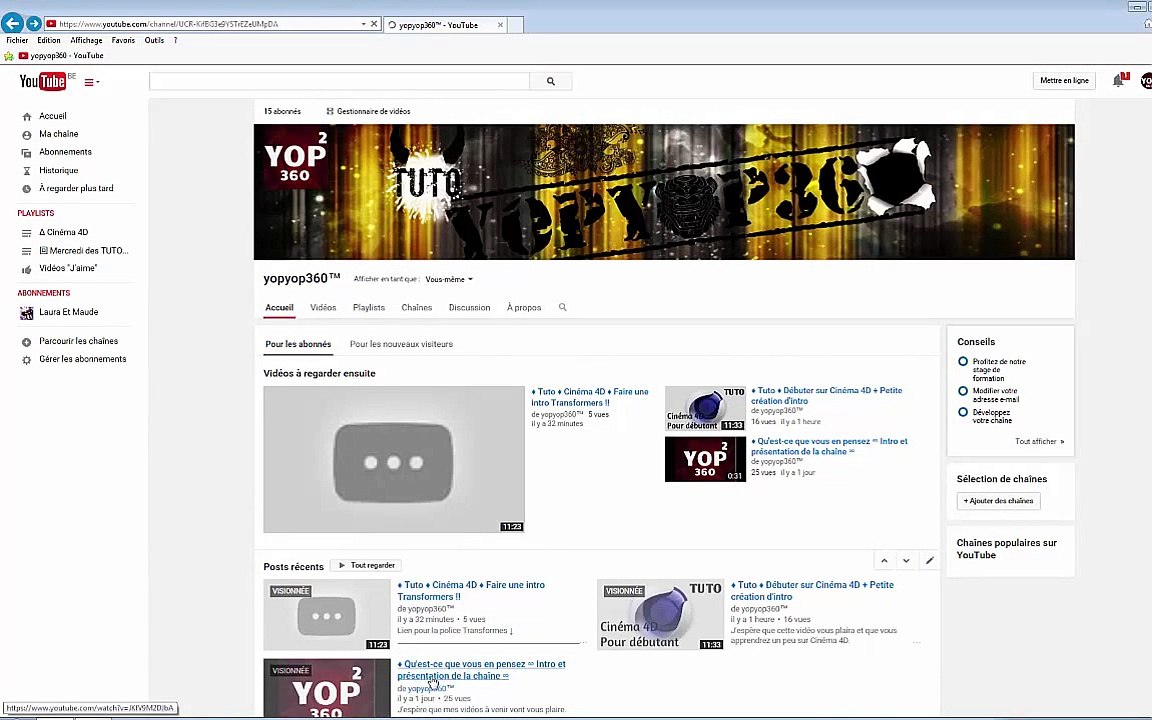Expand Tout afficher in Conseils
This screenshot has height=720, width=1152.
(x=1039, y=442)
